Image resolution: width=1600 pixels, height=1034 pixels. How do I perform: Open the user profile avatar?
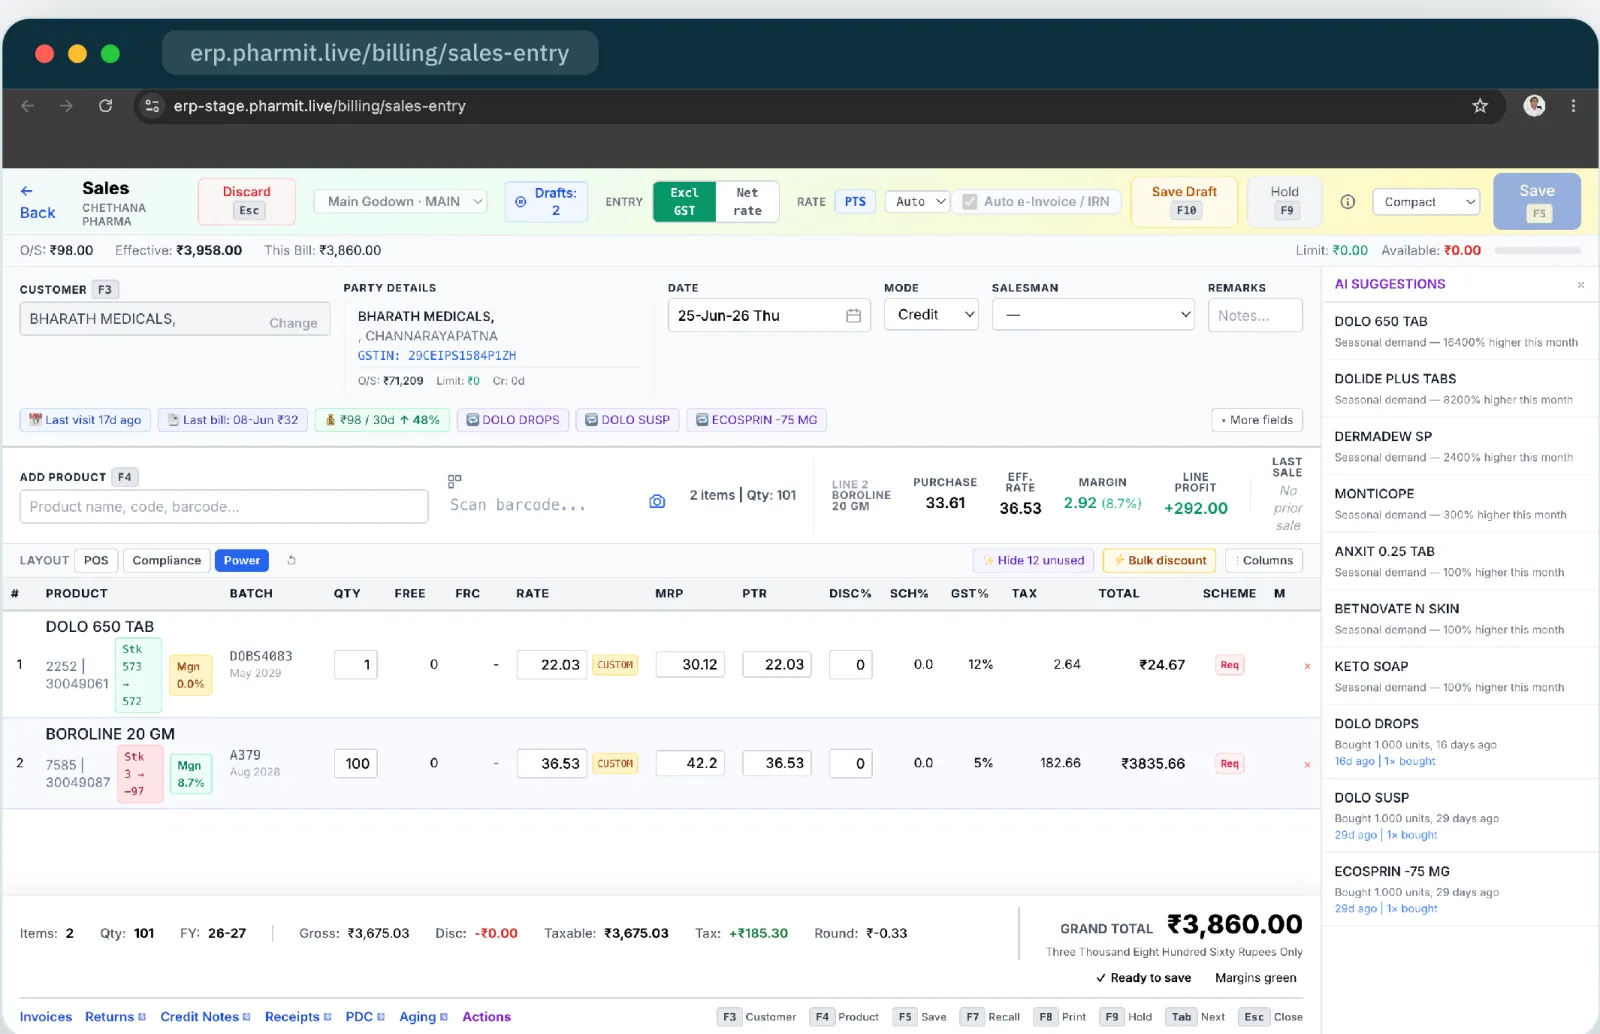1534,105
